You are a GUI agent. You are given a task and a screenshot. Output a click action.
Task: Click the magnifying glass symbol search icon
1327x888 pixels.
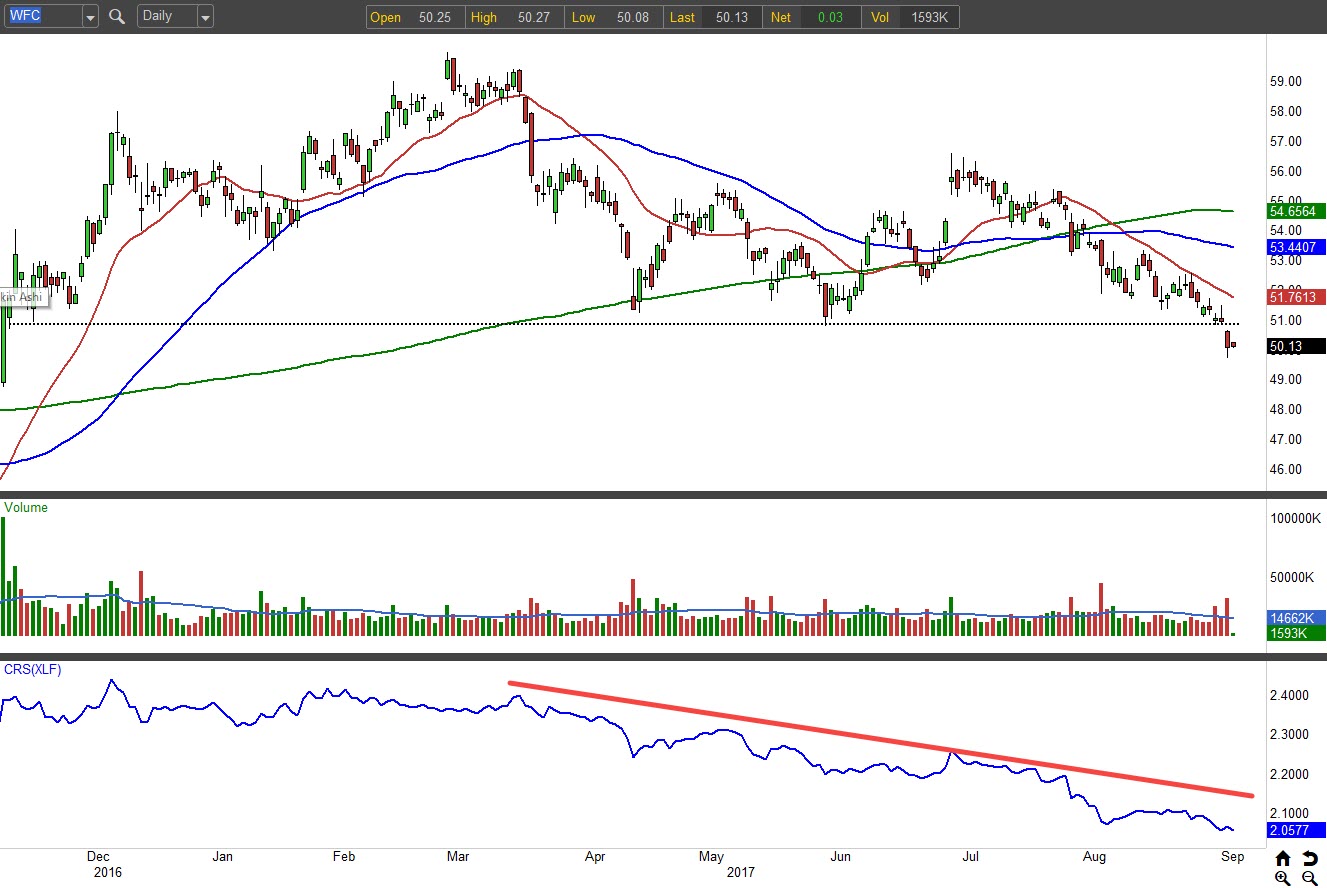click(117, 16)
